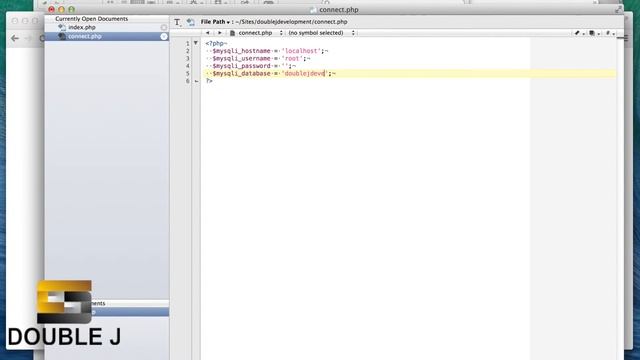
Task: Click the file path text ~/Sites/doublejdevelopment/connect.php
Action: pyautogui.click(x=291, y=22)
